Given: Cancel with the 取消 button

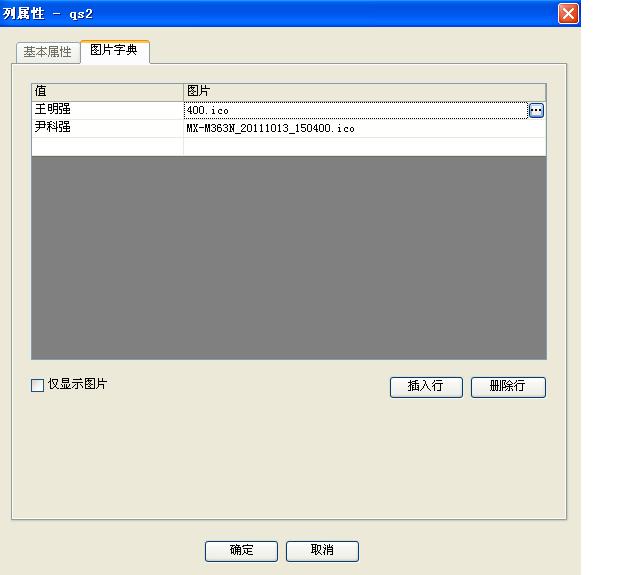Looking at the screenshot, I should pyautogui.click(x=322, y=551).
